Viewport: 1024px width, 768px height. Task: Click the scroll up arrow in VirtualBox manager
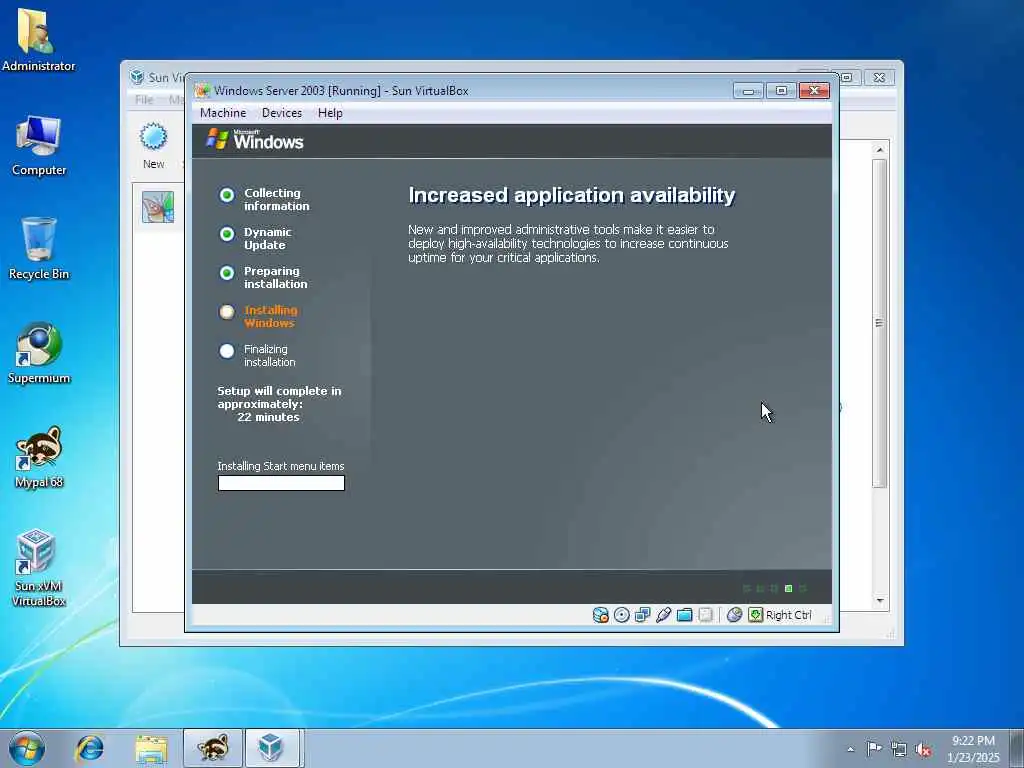(x=880, y=150)
